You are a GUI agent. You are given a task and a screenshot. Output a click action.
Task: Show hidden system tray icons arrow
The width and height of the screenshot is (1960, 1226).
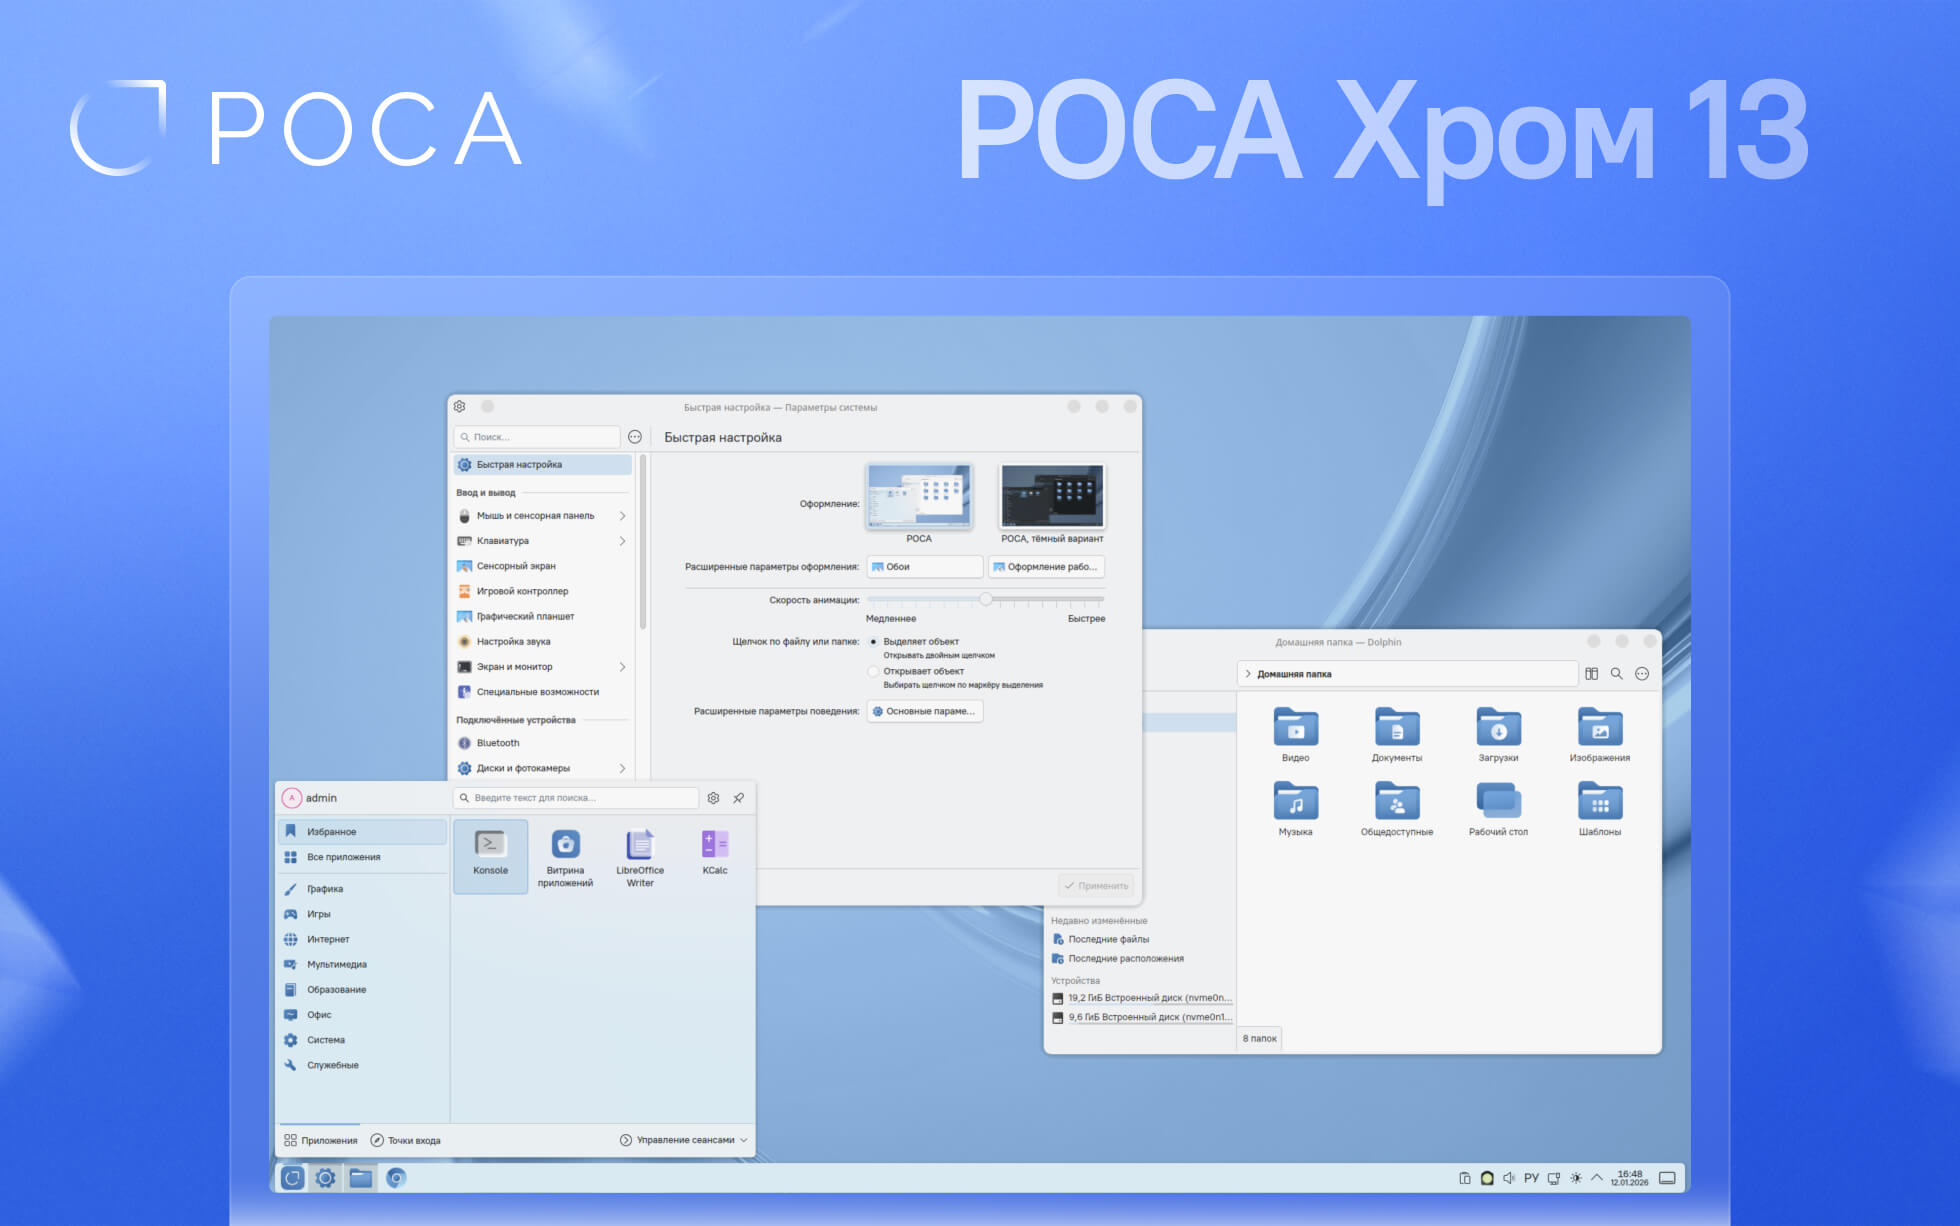click(1597, 1178)
